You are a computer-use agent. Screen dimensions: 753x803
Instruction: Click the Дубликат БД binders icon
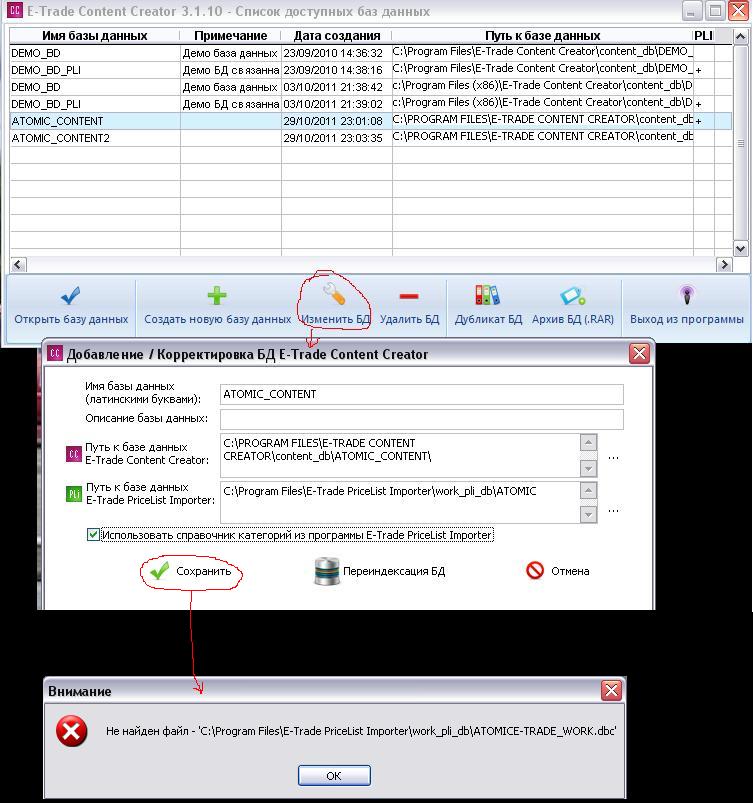click(x=487, y=295)
